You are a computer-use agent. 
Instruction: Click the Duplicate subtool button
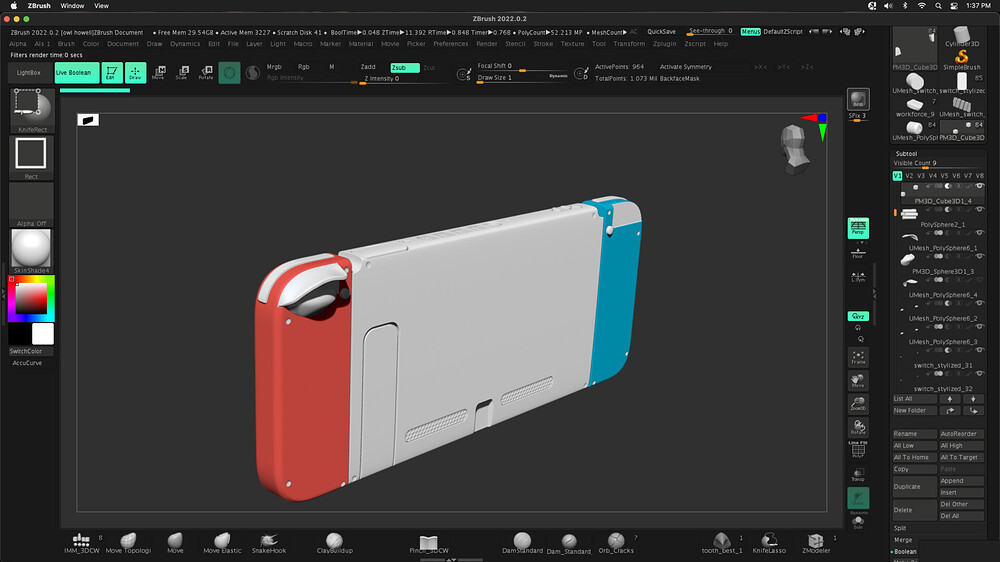click(915, 487)
